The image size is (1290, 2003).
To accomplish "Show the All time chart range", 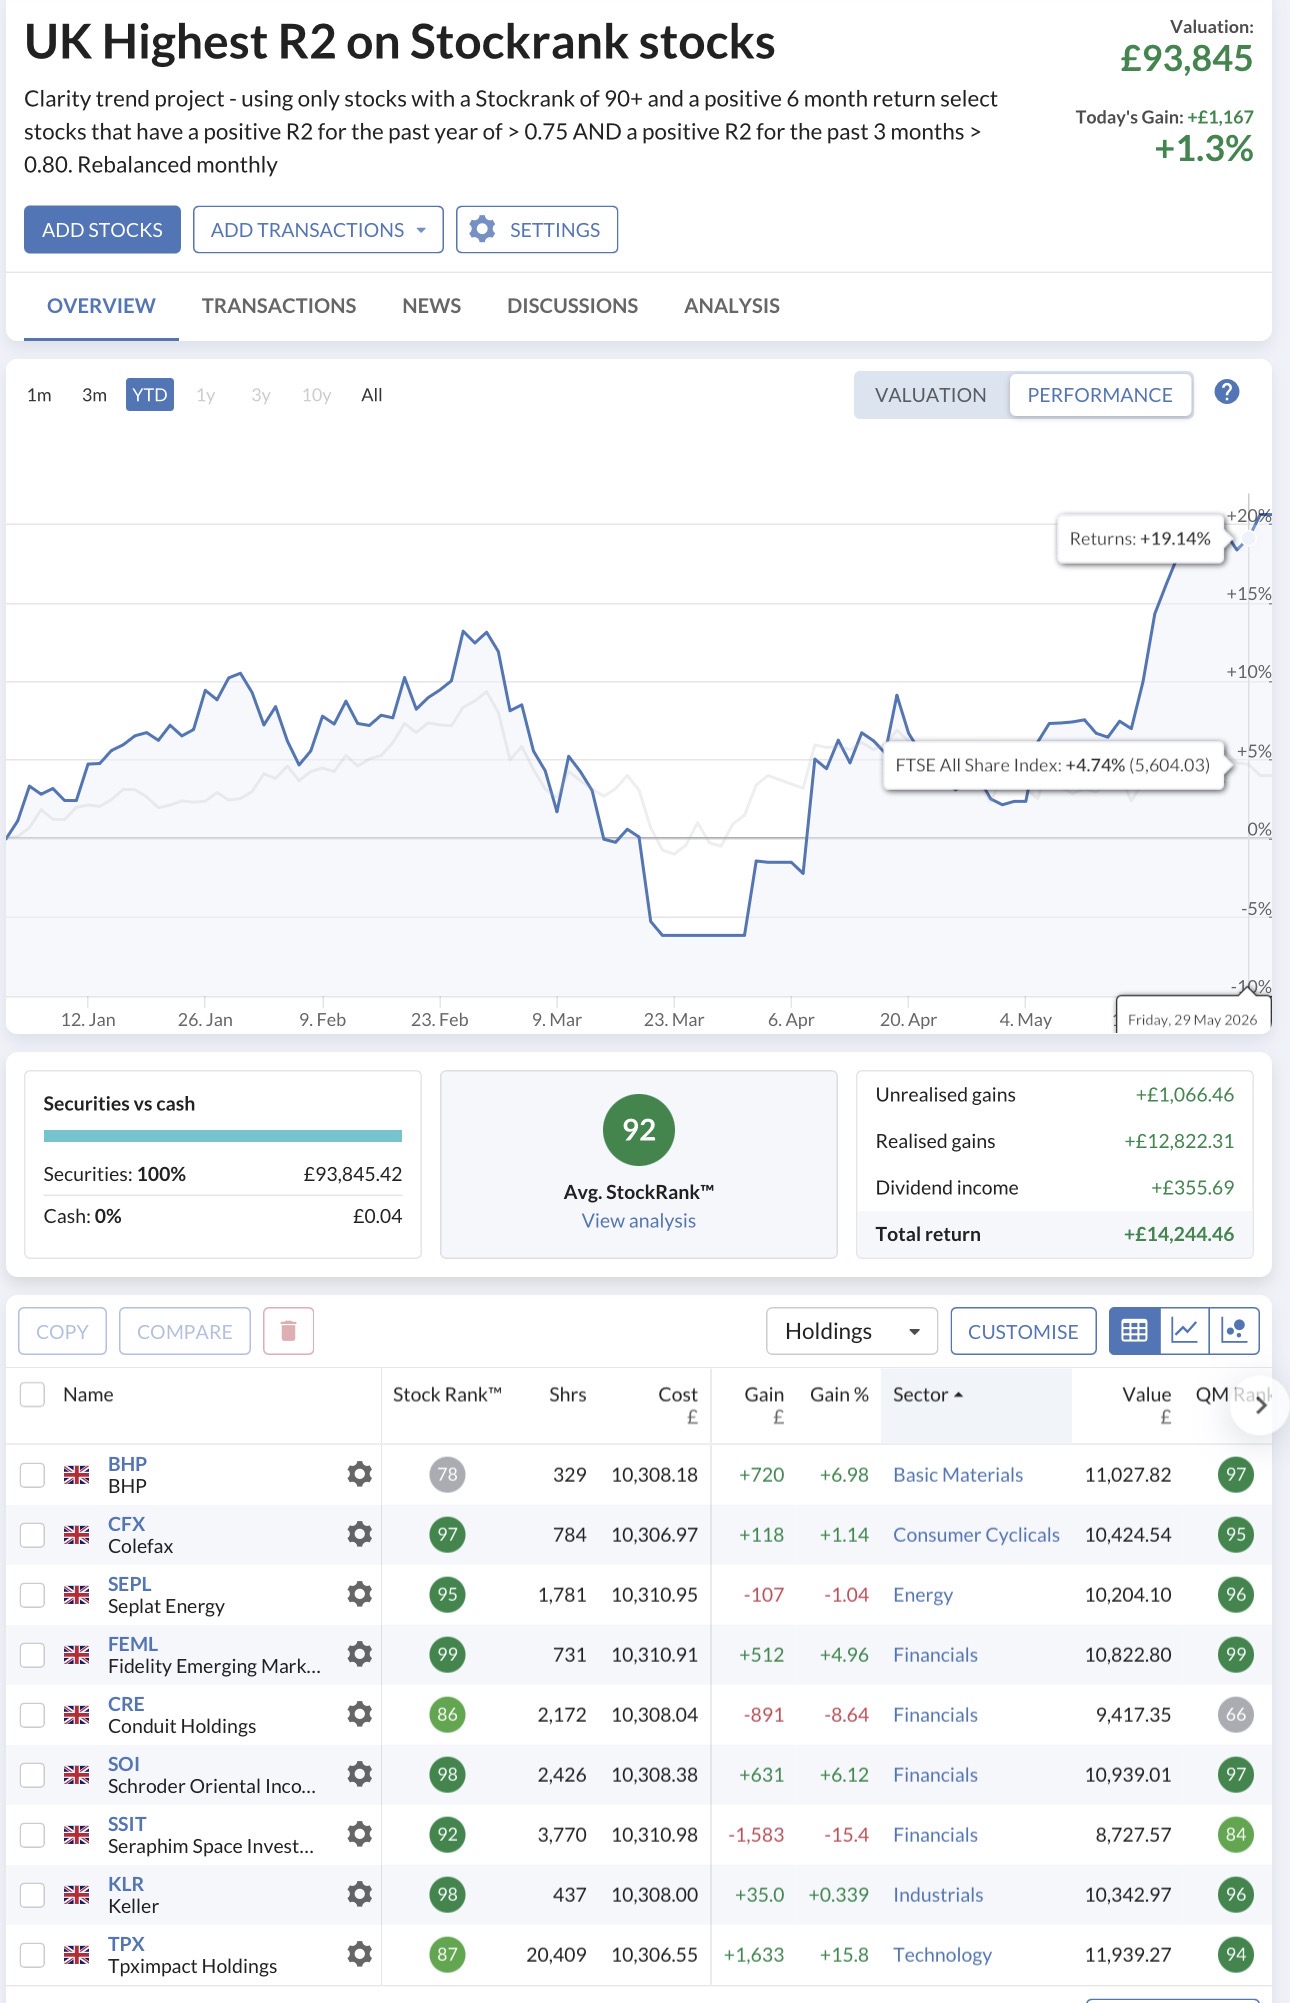I will [372, 395].
